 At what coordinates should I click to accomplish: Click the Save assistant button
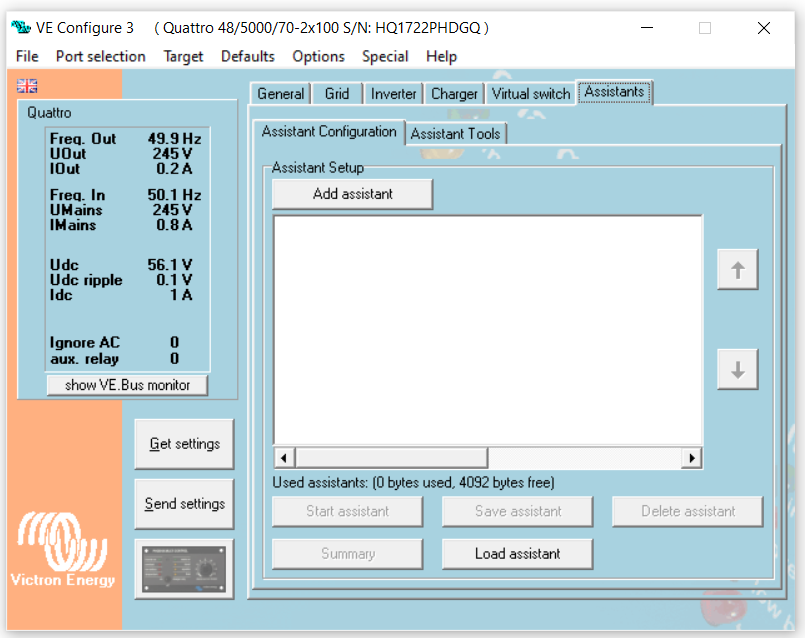click(518, 511)
